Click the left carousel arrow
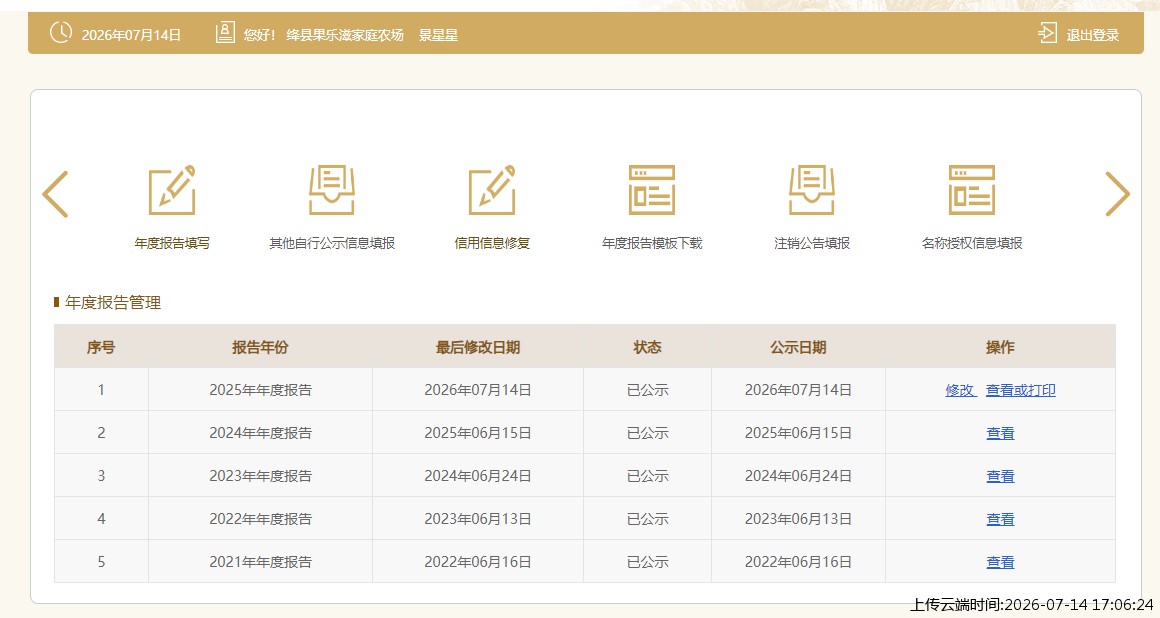1160x618 pixels. pos(55,194)
